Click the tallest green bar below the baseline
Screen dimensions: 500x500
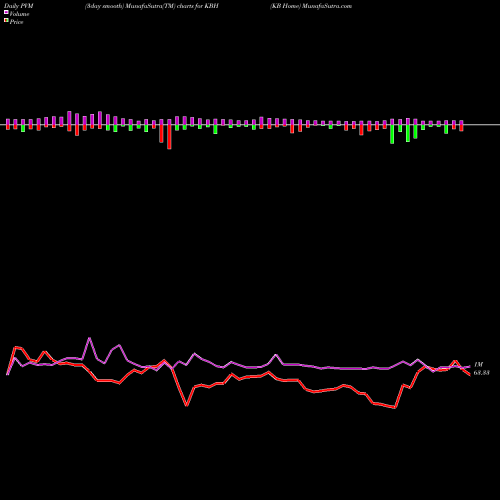coord(392,134)
